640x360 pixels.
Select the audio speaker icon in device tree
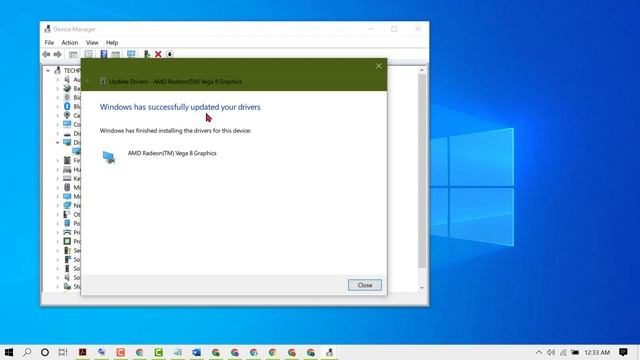(67, 79)
